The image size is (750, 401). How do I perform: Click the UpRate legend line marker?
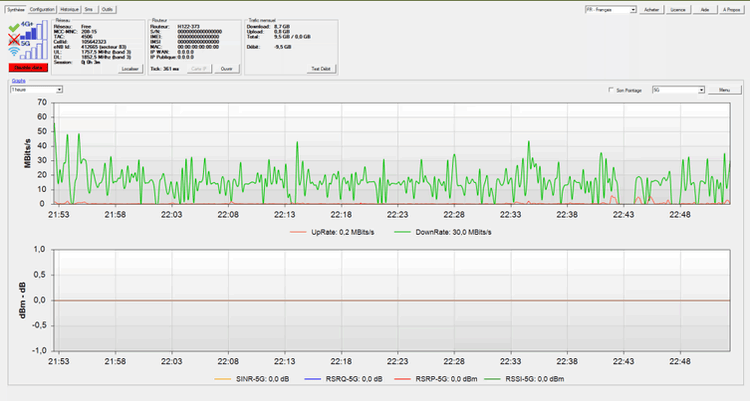[x=297, y=231]
